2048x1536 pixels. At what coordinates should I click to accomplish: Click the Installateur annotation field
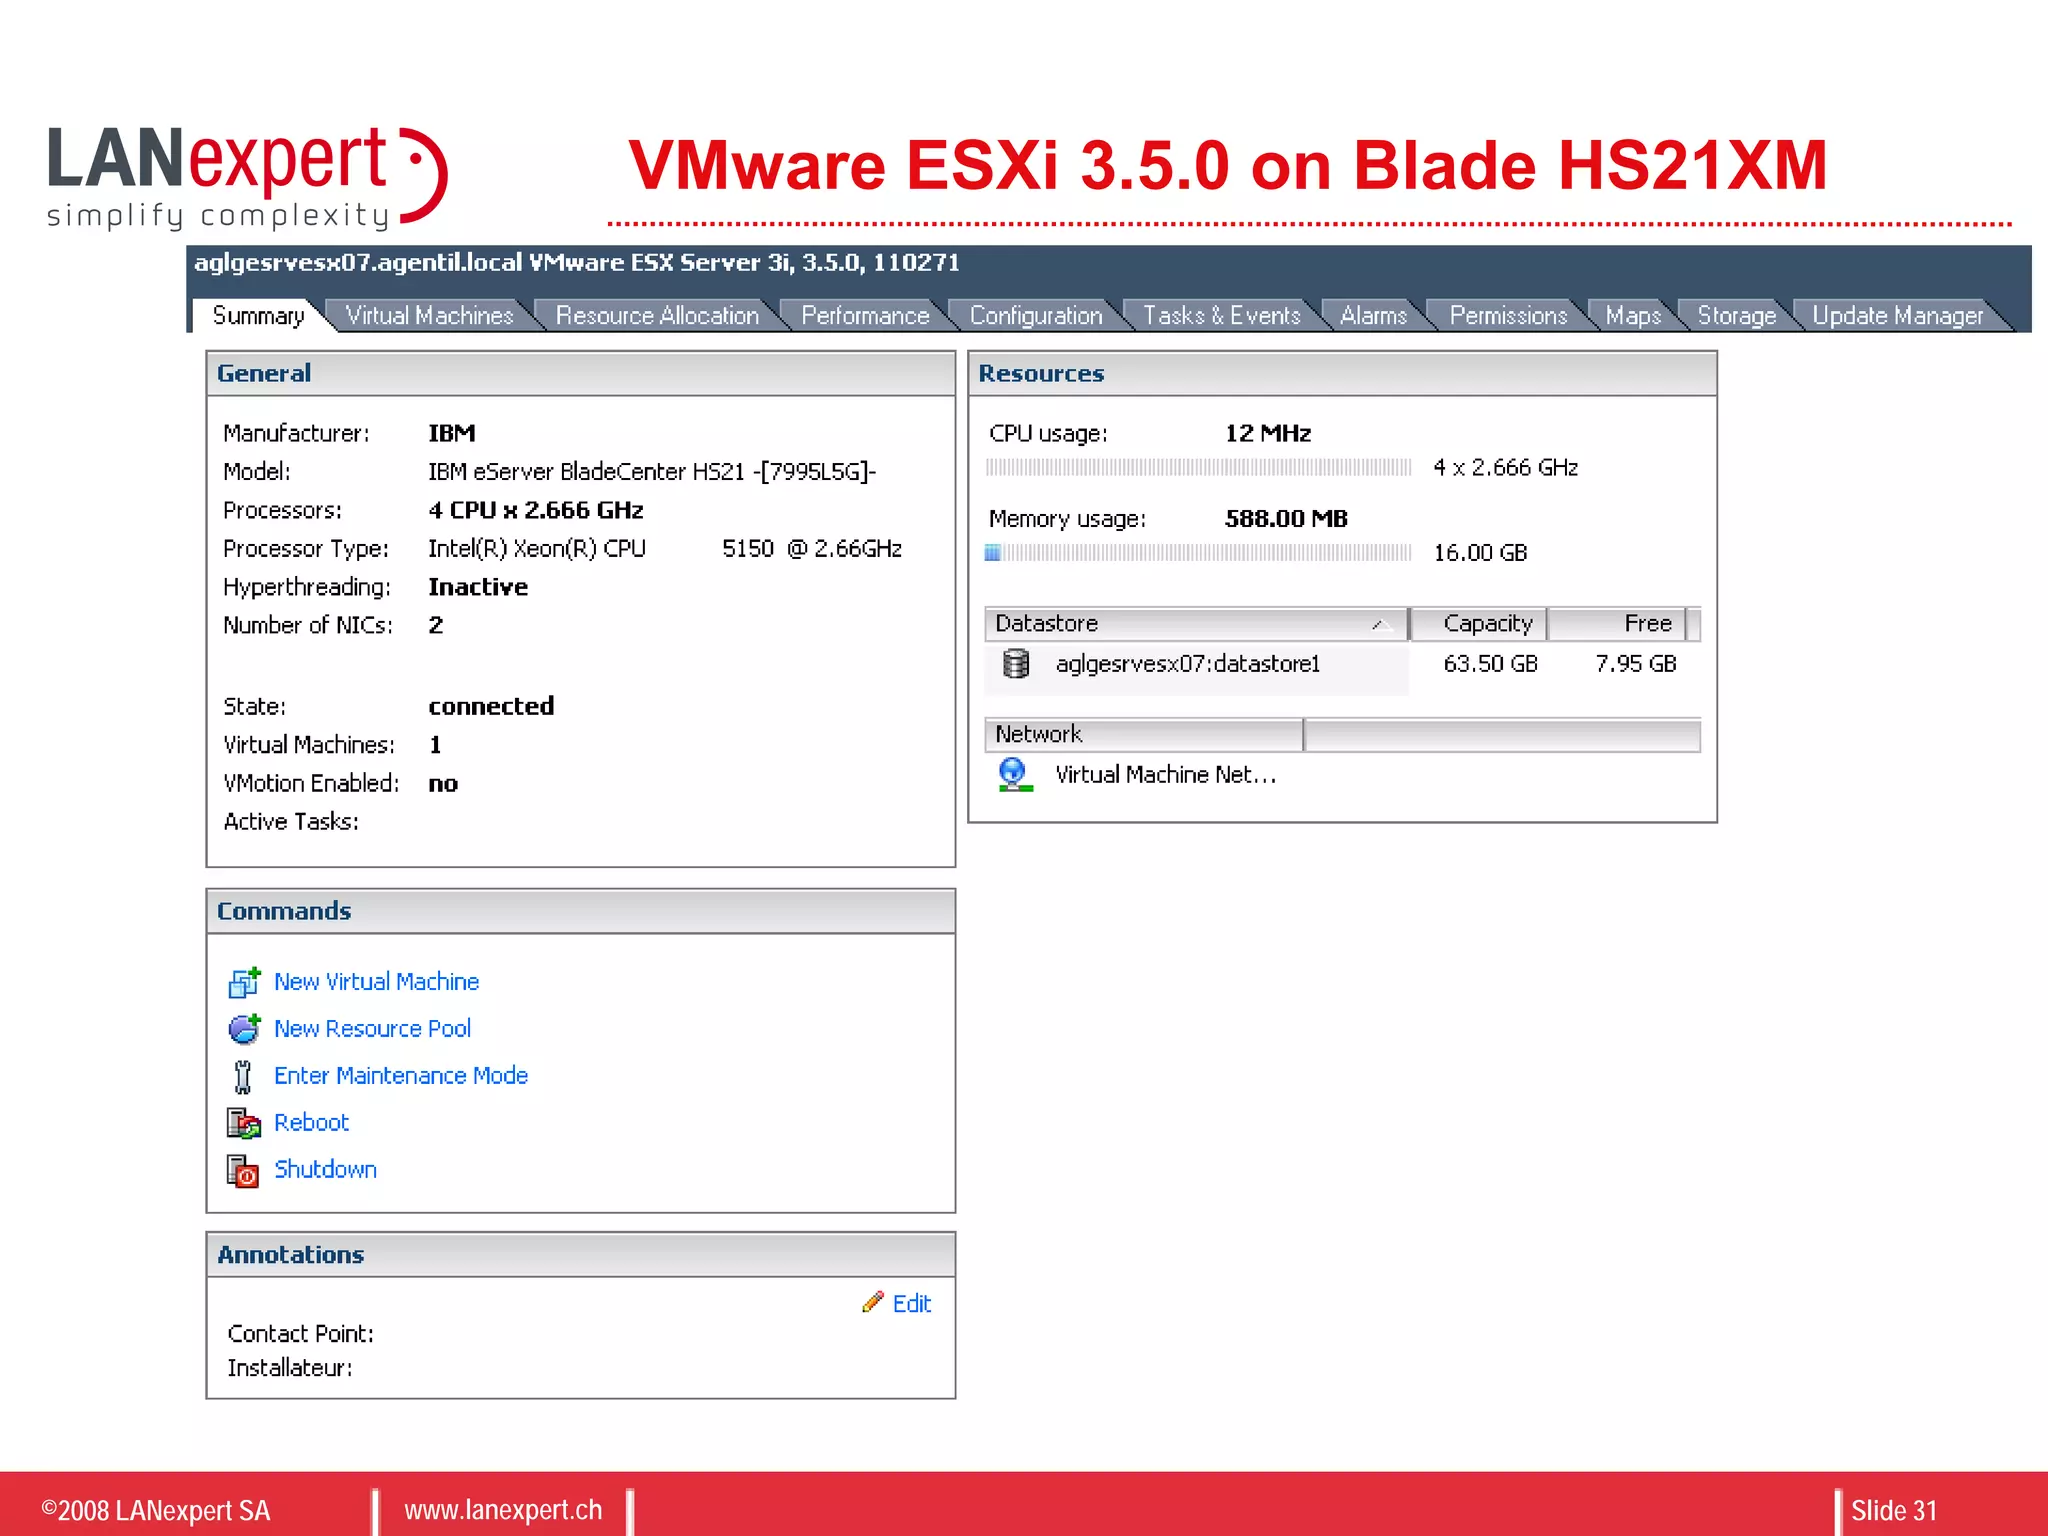289,1368
